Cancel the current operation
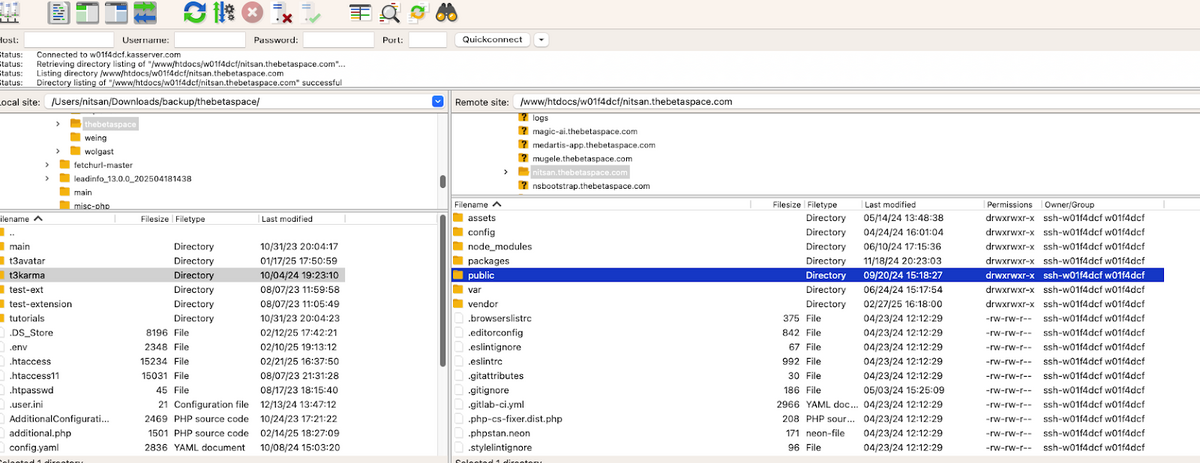 point(253,13)
